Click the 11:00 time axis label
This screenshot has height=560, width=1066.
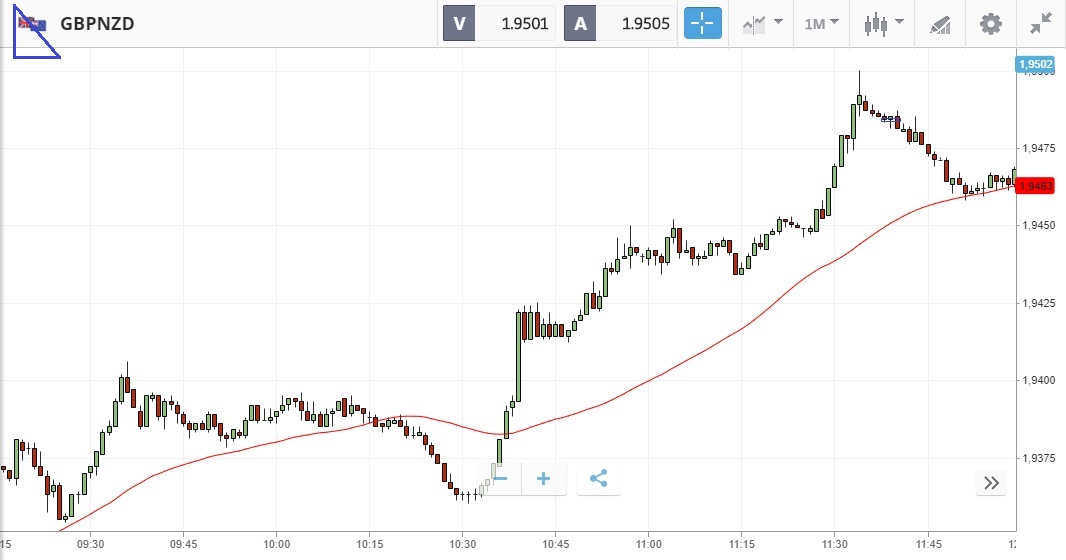coord(648,544)
